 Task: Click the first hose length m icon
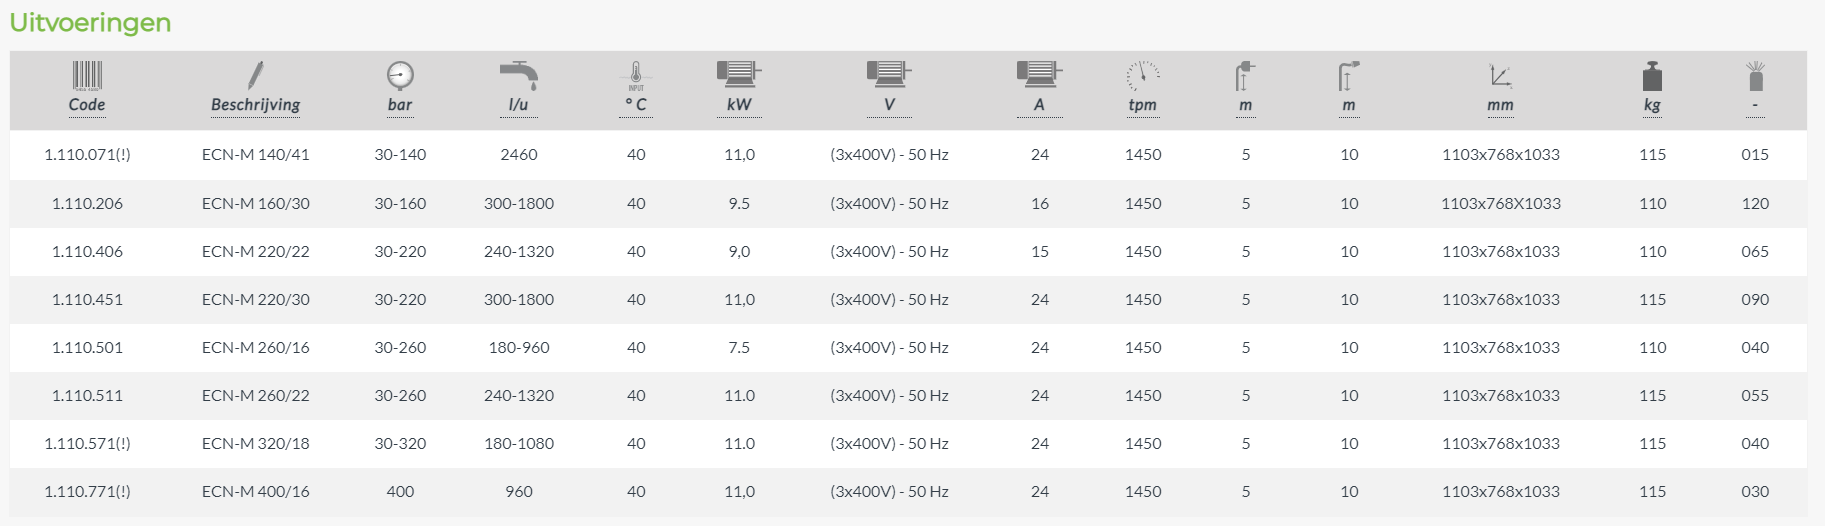(1245, 76)
